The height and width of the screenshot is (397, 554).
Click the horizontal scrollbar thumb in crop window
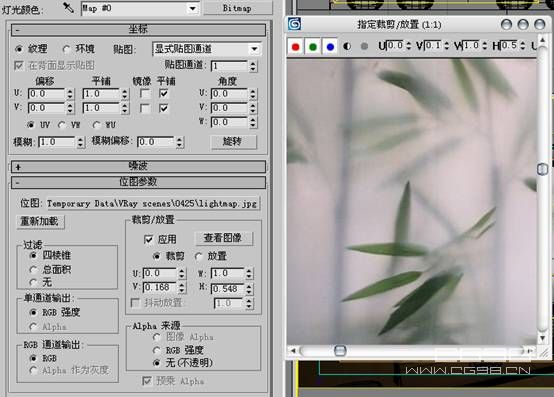pos(340,351)
